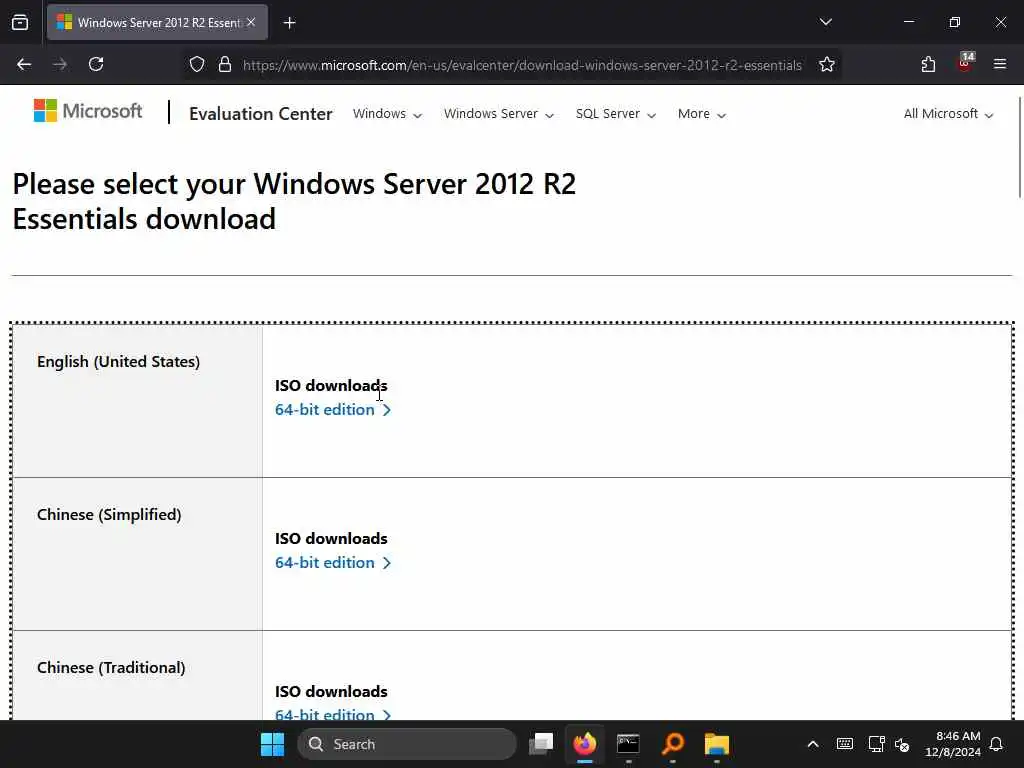Click the Microsoft logo
This screenshot has height=768, width=1024.
click(x=88, y=111)
